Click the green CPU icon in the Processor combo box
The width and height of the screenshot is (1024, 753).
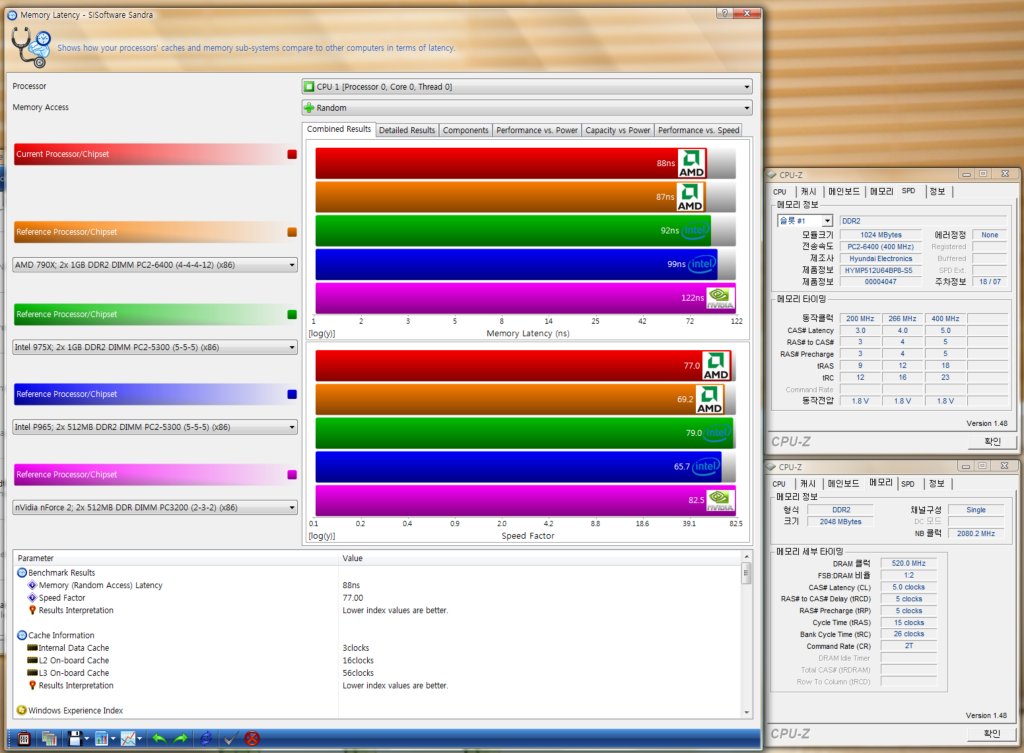point(310,87)
